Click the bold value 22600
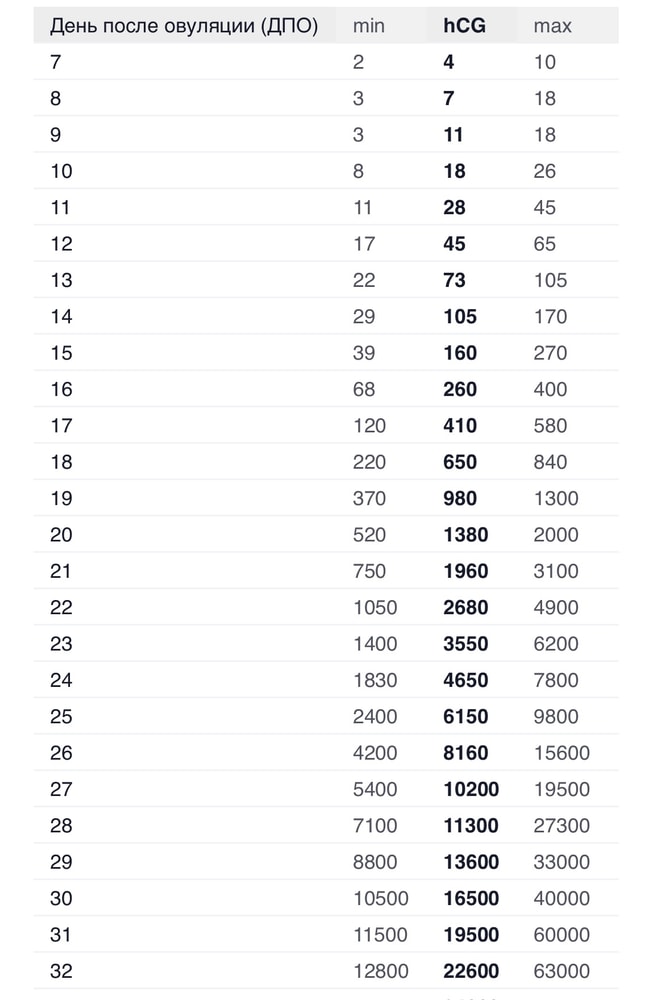The width and height of the screenshot is (653, 1000). [x=471, y=971]
